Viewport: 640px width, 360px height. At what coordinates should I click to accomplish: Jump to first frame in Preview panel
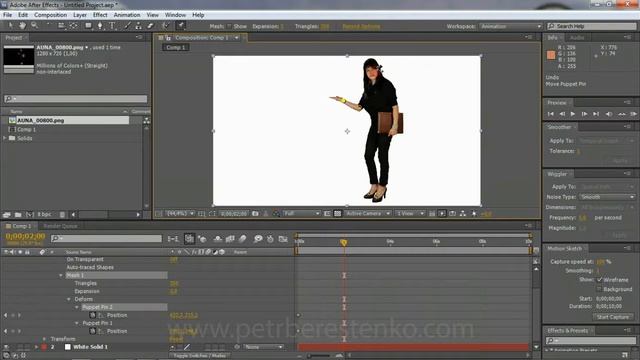click(x=551, y=114)
